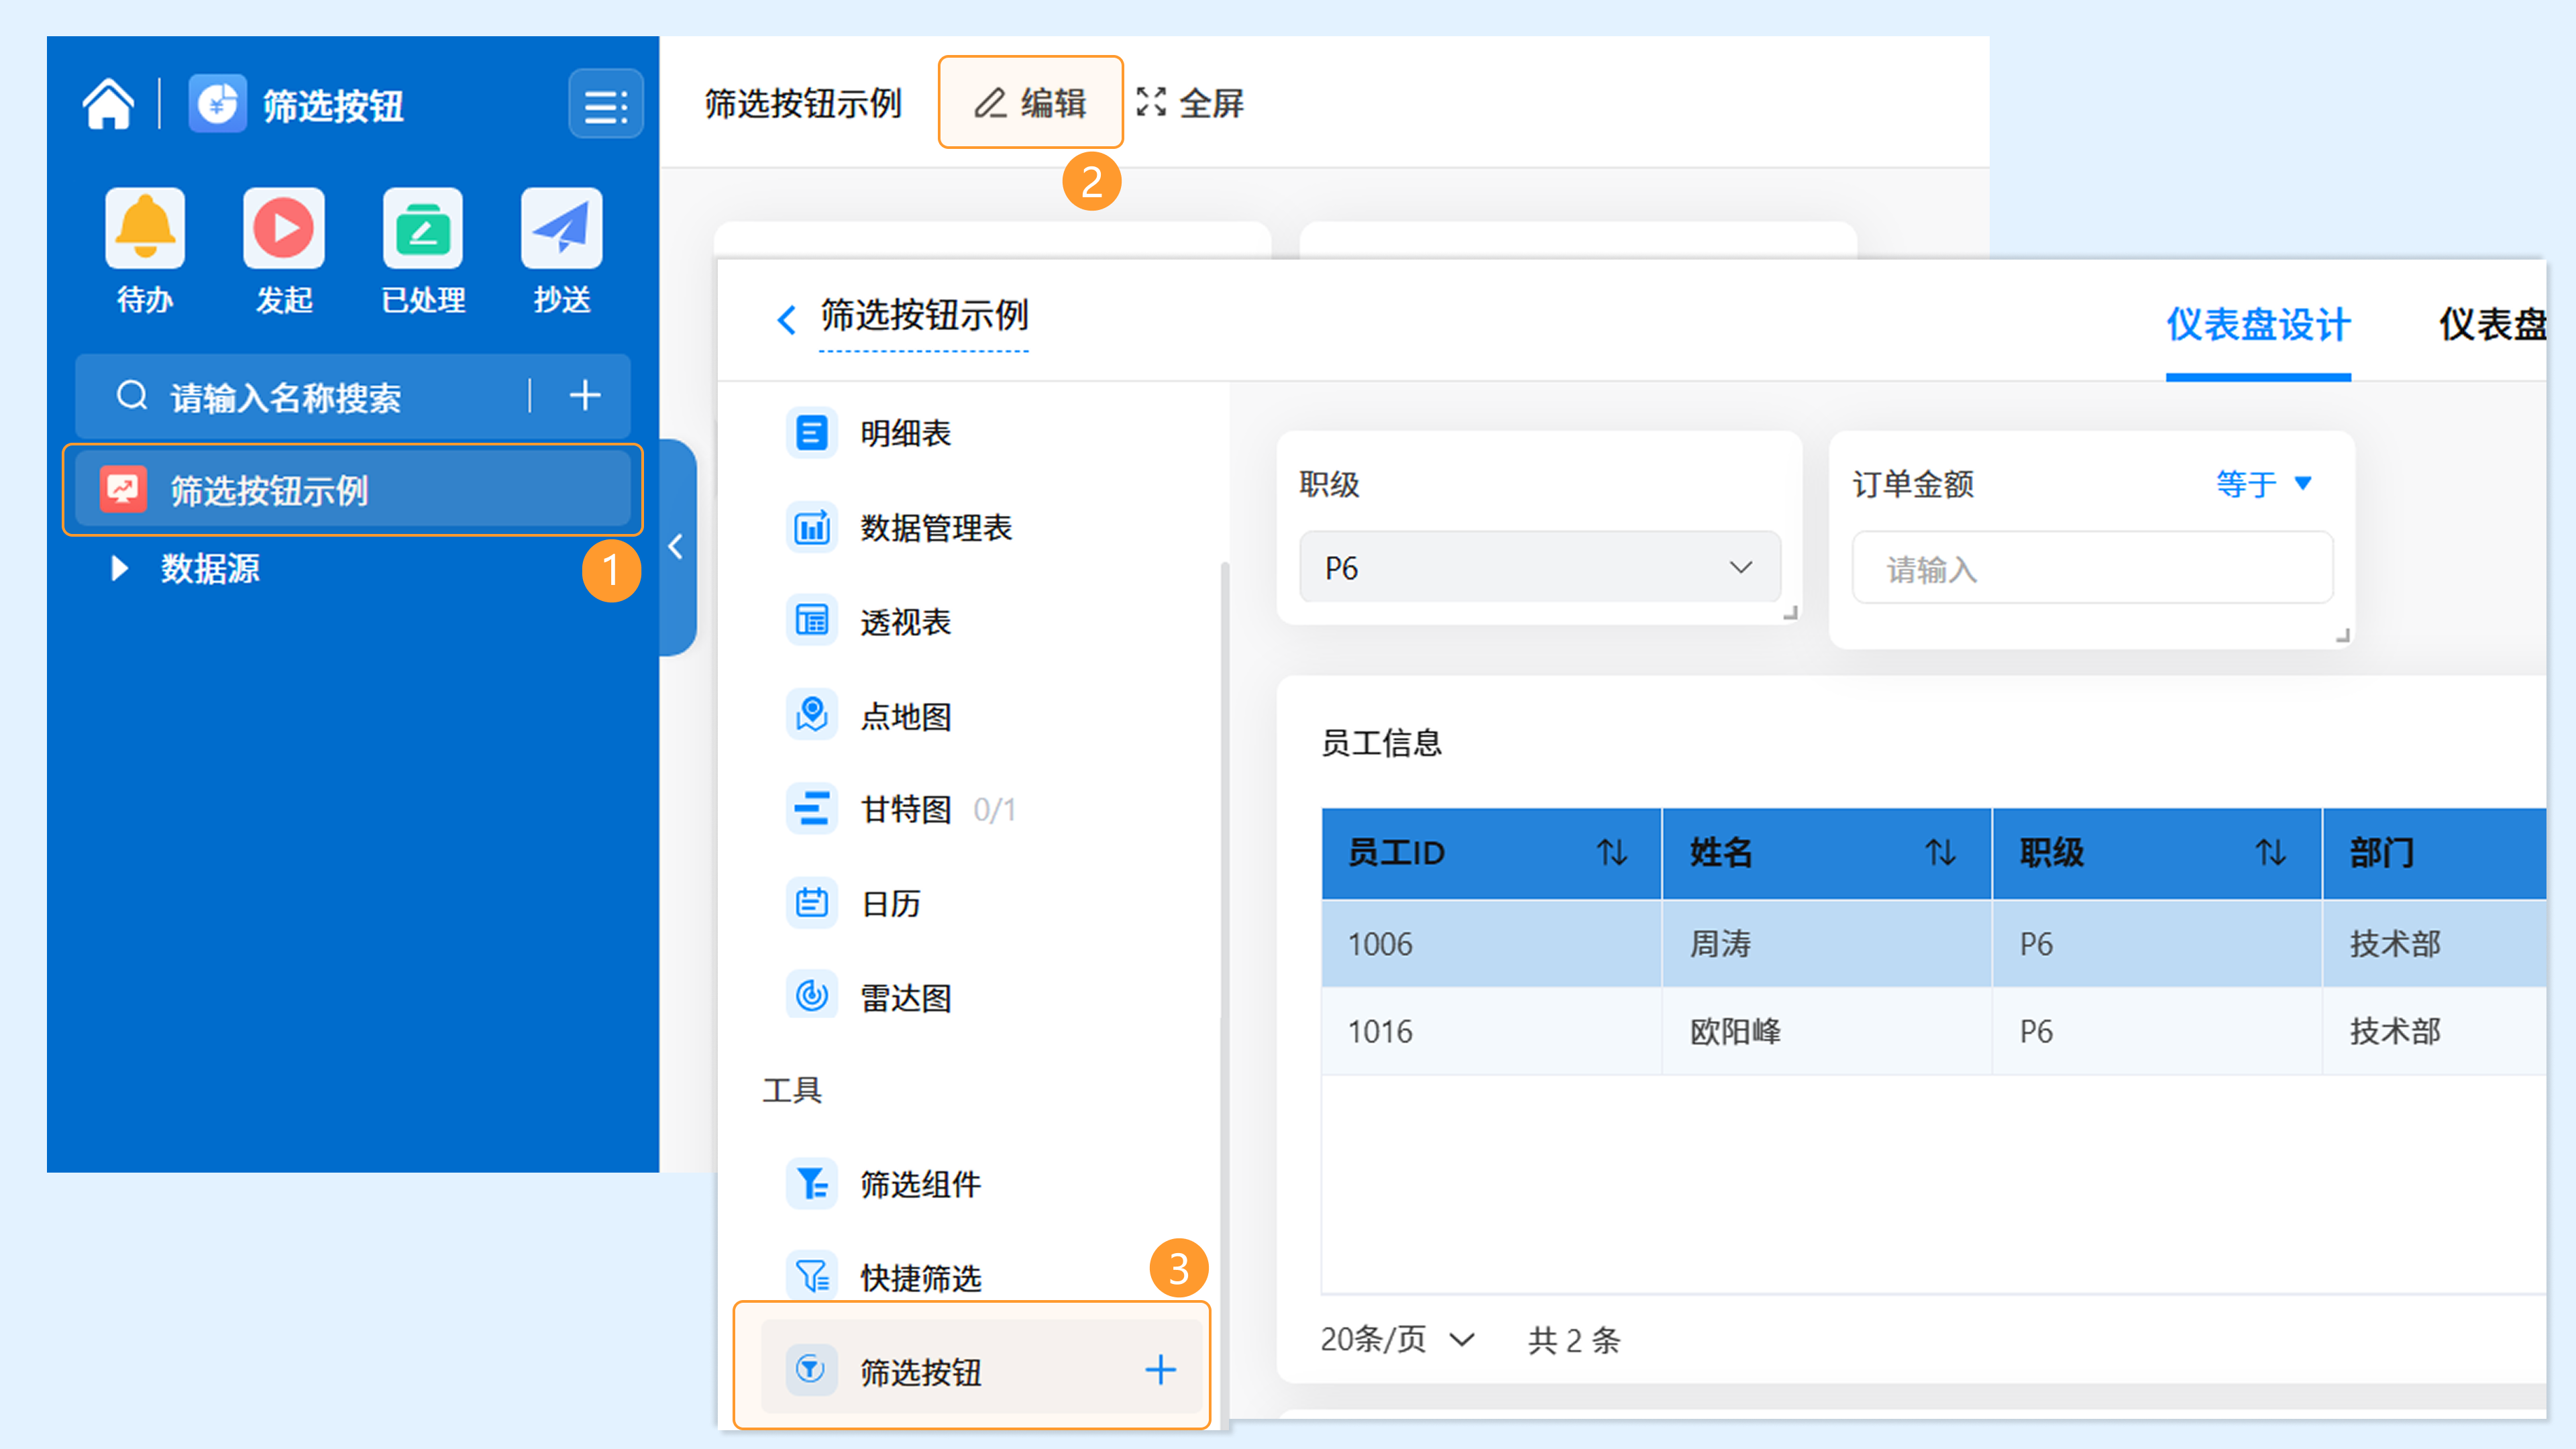
Task: Sort by 姓名 column
Action: tap(1941, 852)
